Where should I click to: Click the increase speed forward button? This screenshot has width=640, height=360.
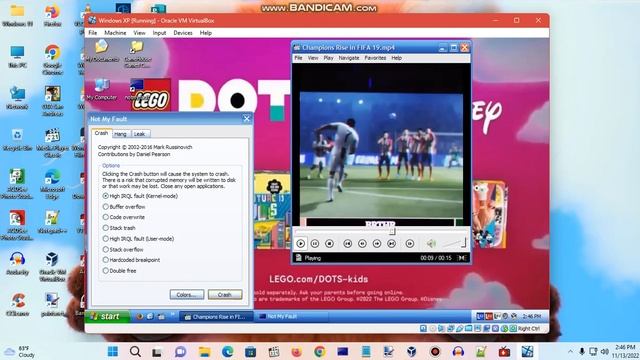tap(377, 244)
